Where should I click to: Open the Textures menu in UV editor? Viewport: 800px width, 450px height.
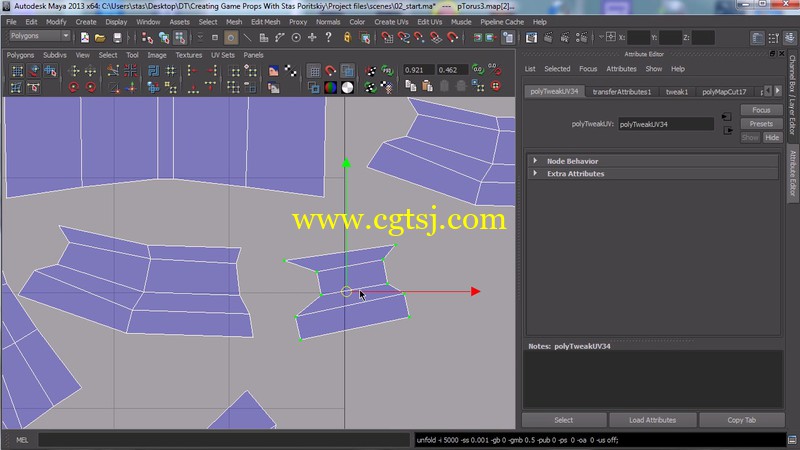(x=189, y=55)
